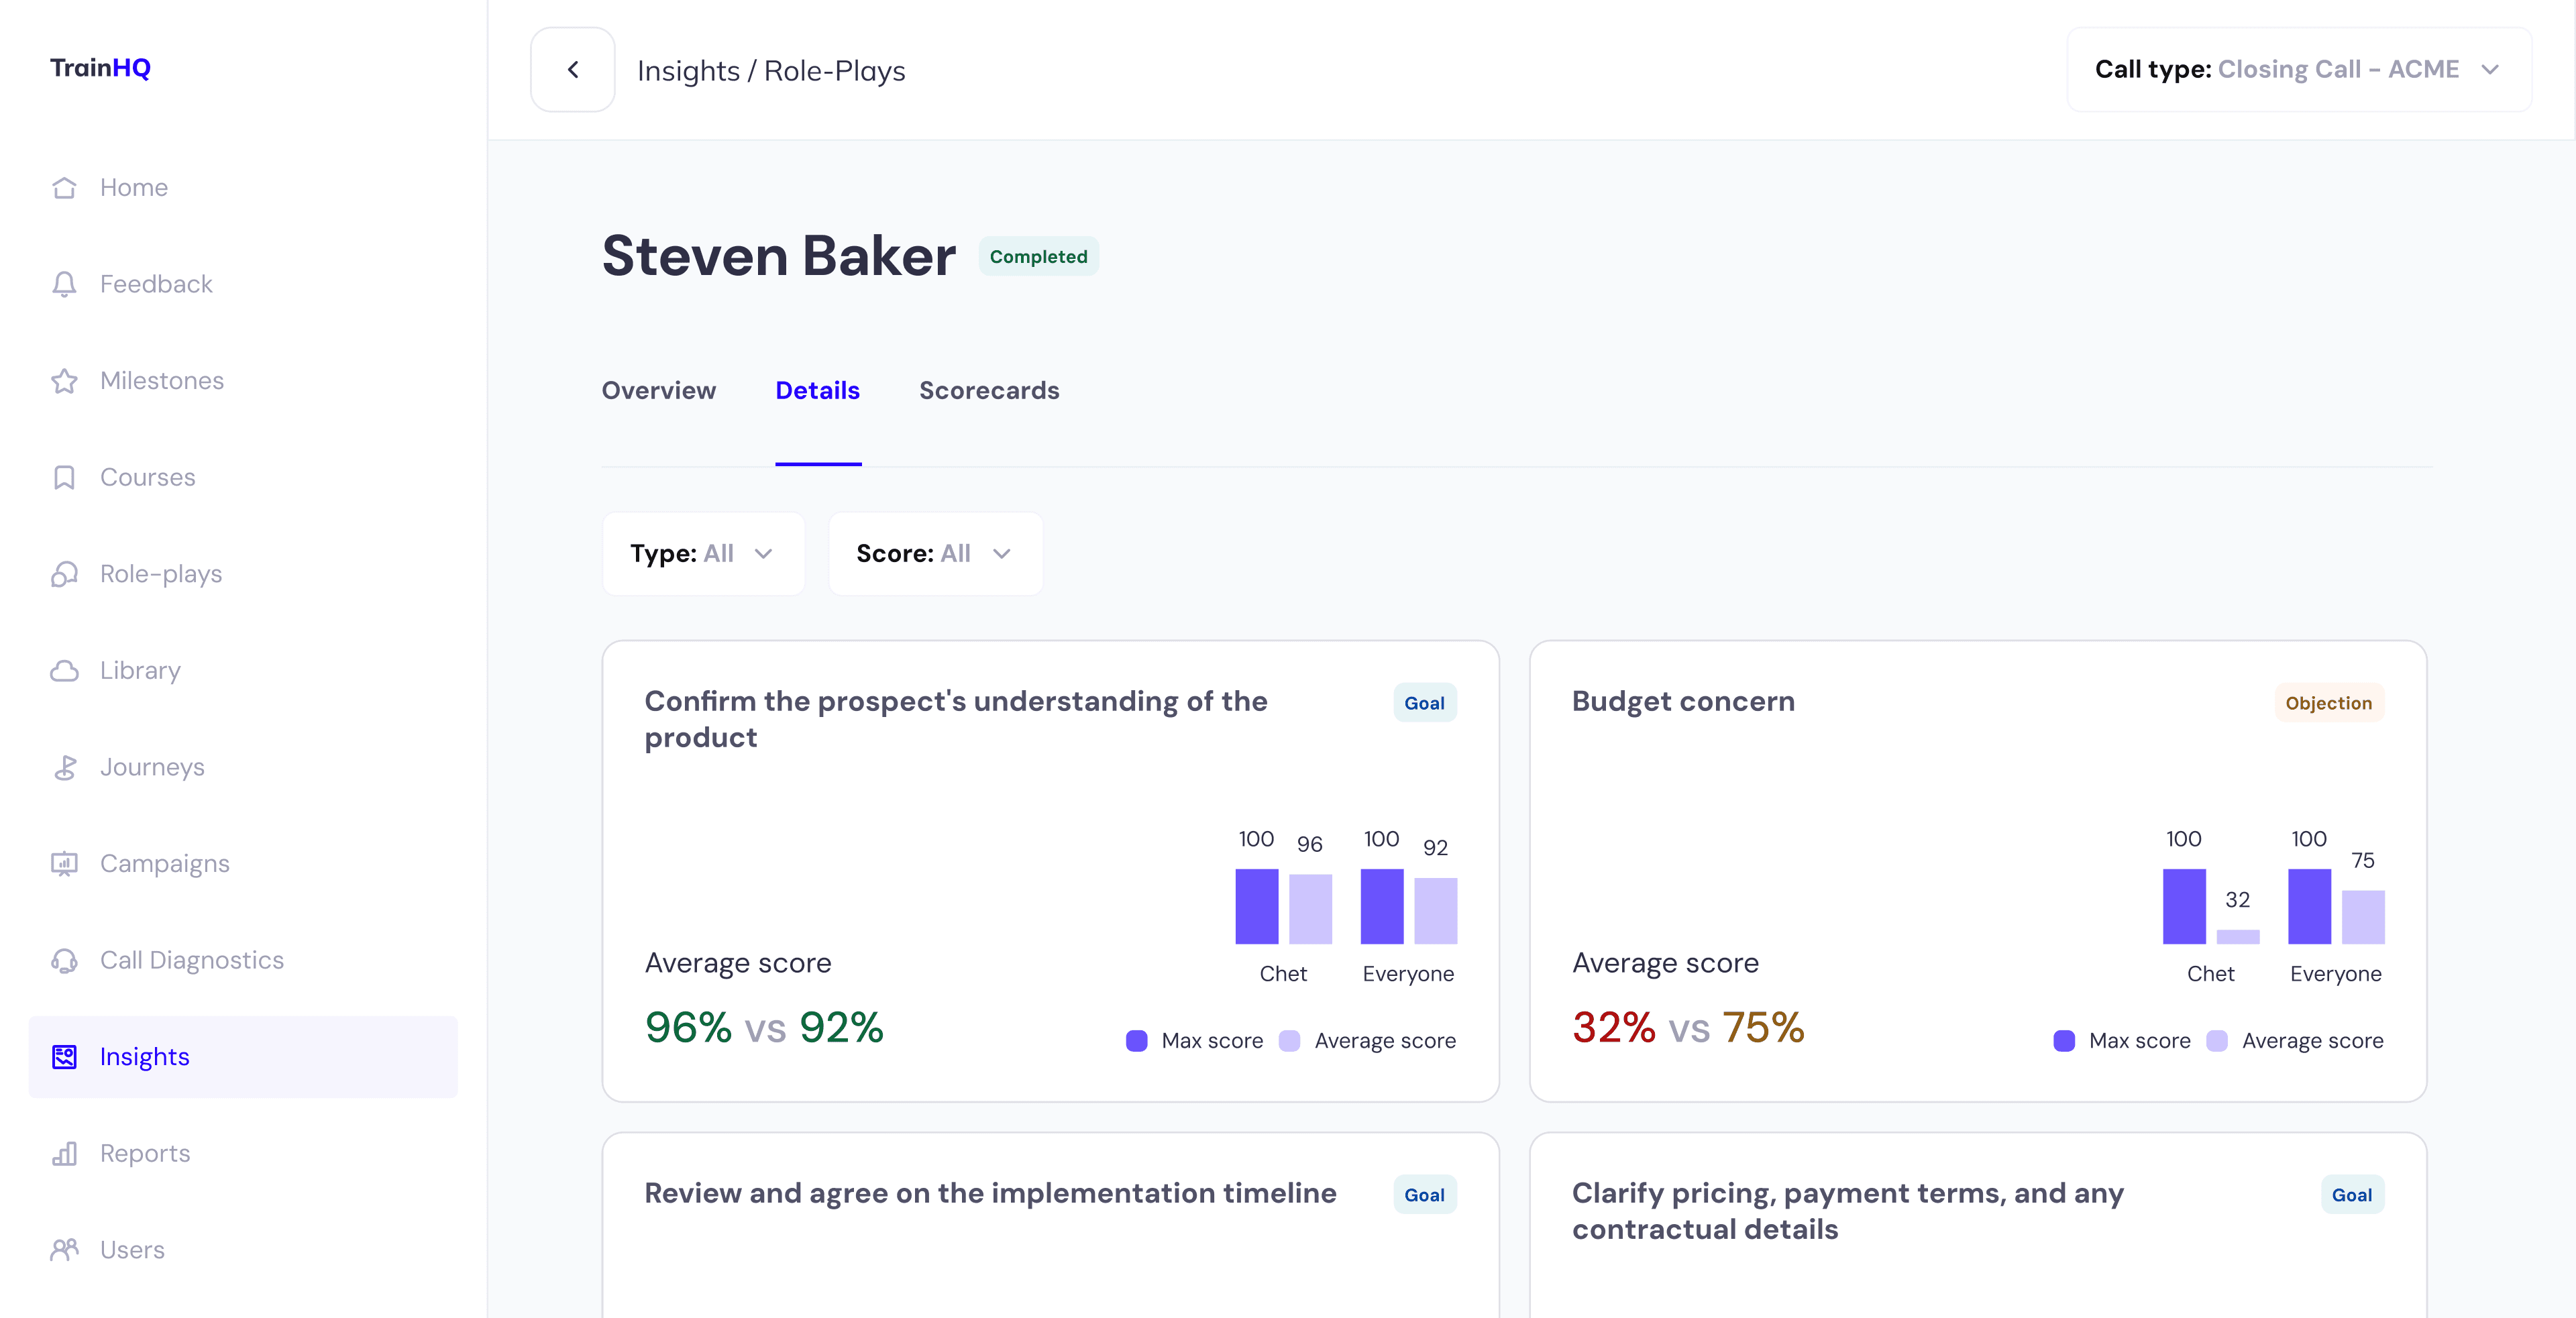Image resolution: width=2576 pixels, height=1318 pixels.
Task: Open the Review implementation timeline card
Action: [990, 1194]
